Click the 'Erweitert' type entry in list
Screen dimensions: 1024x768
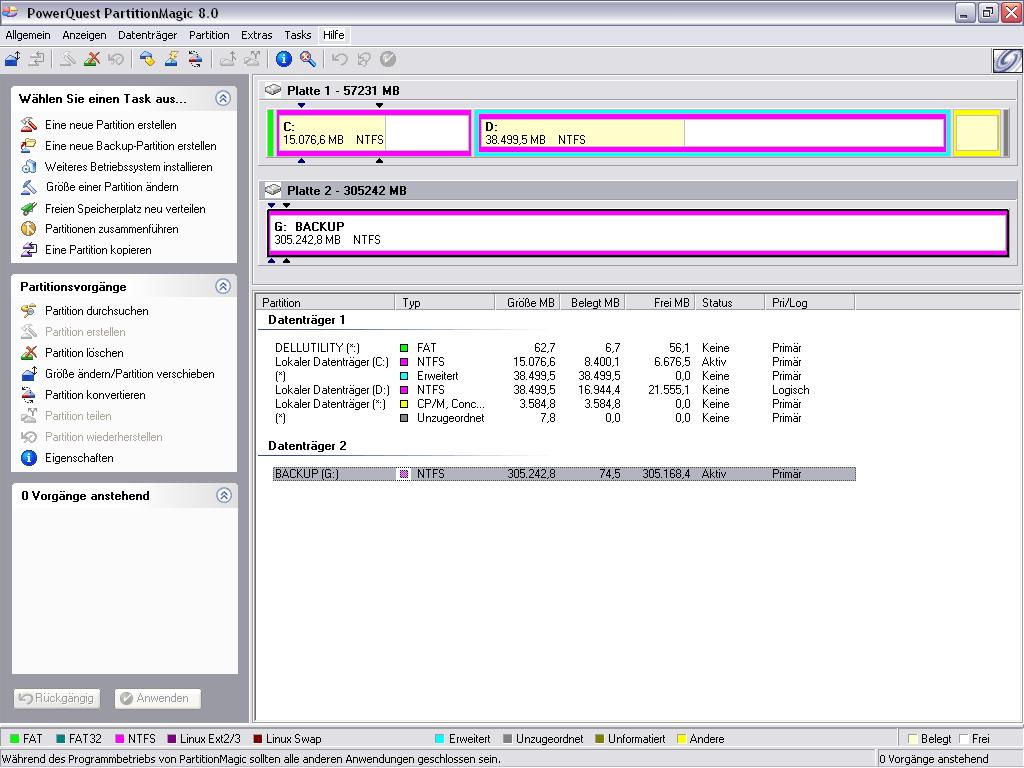[438, 376]
